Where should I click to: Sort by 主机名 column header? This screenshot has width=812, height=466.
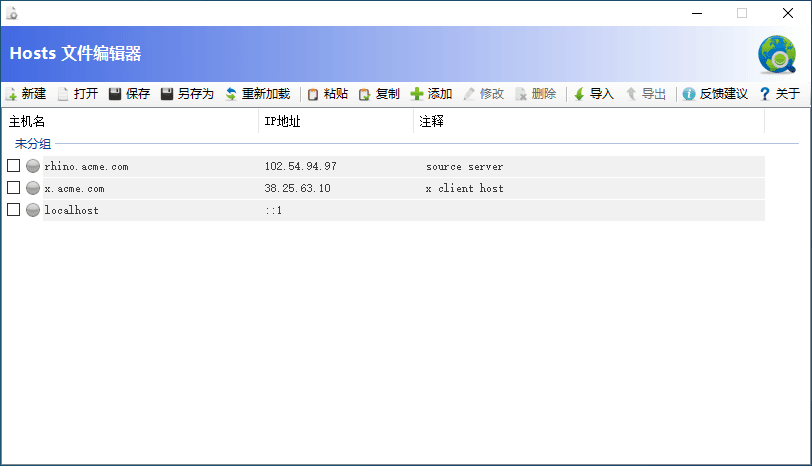pyautogui.click(x=130, y=121)
